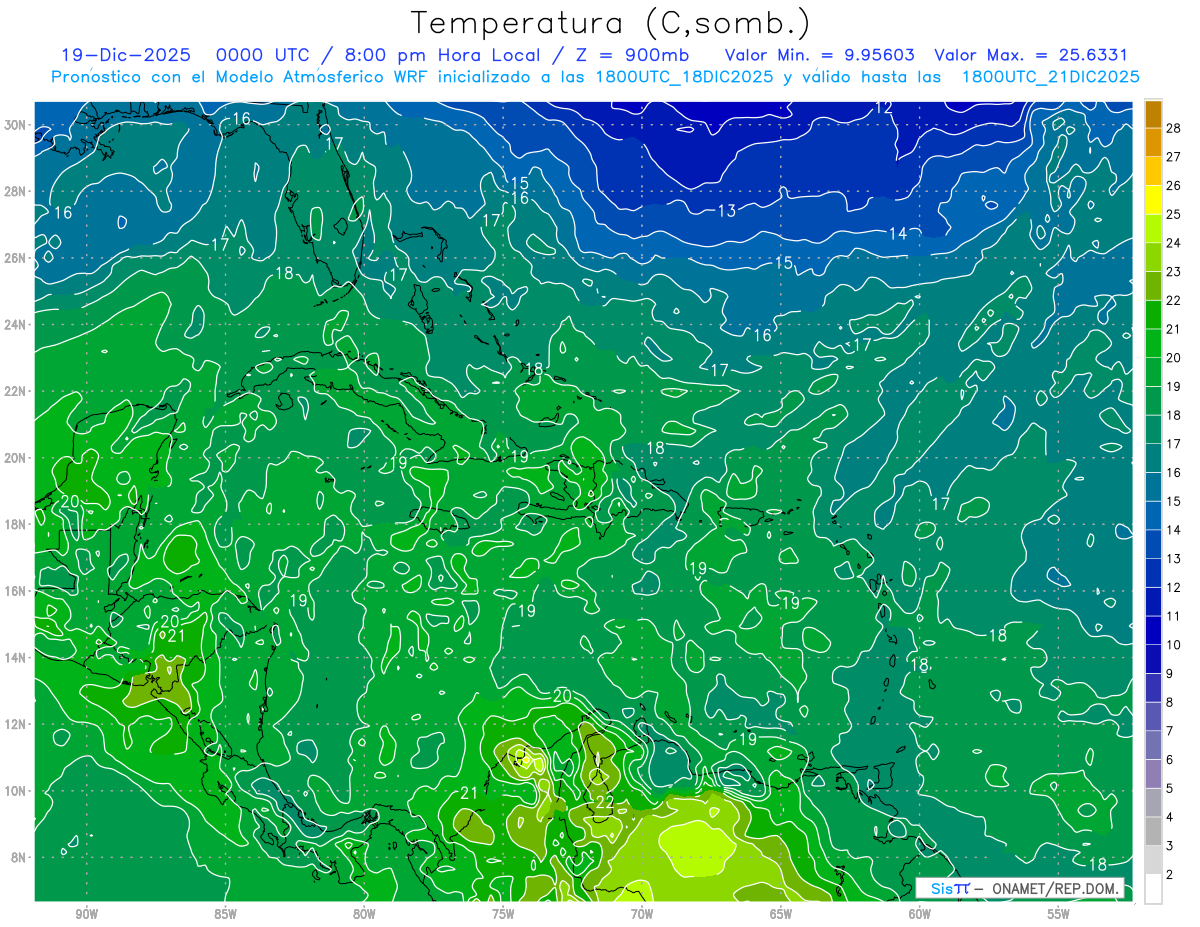This screenshot has width=1200, height=927.
Task: Click the purple colorbar swatch between 5 and 6
Action: [x=1153, y=774]
